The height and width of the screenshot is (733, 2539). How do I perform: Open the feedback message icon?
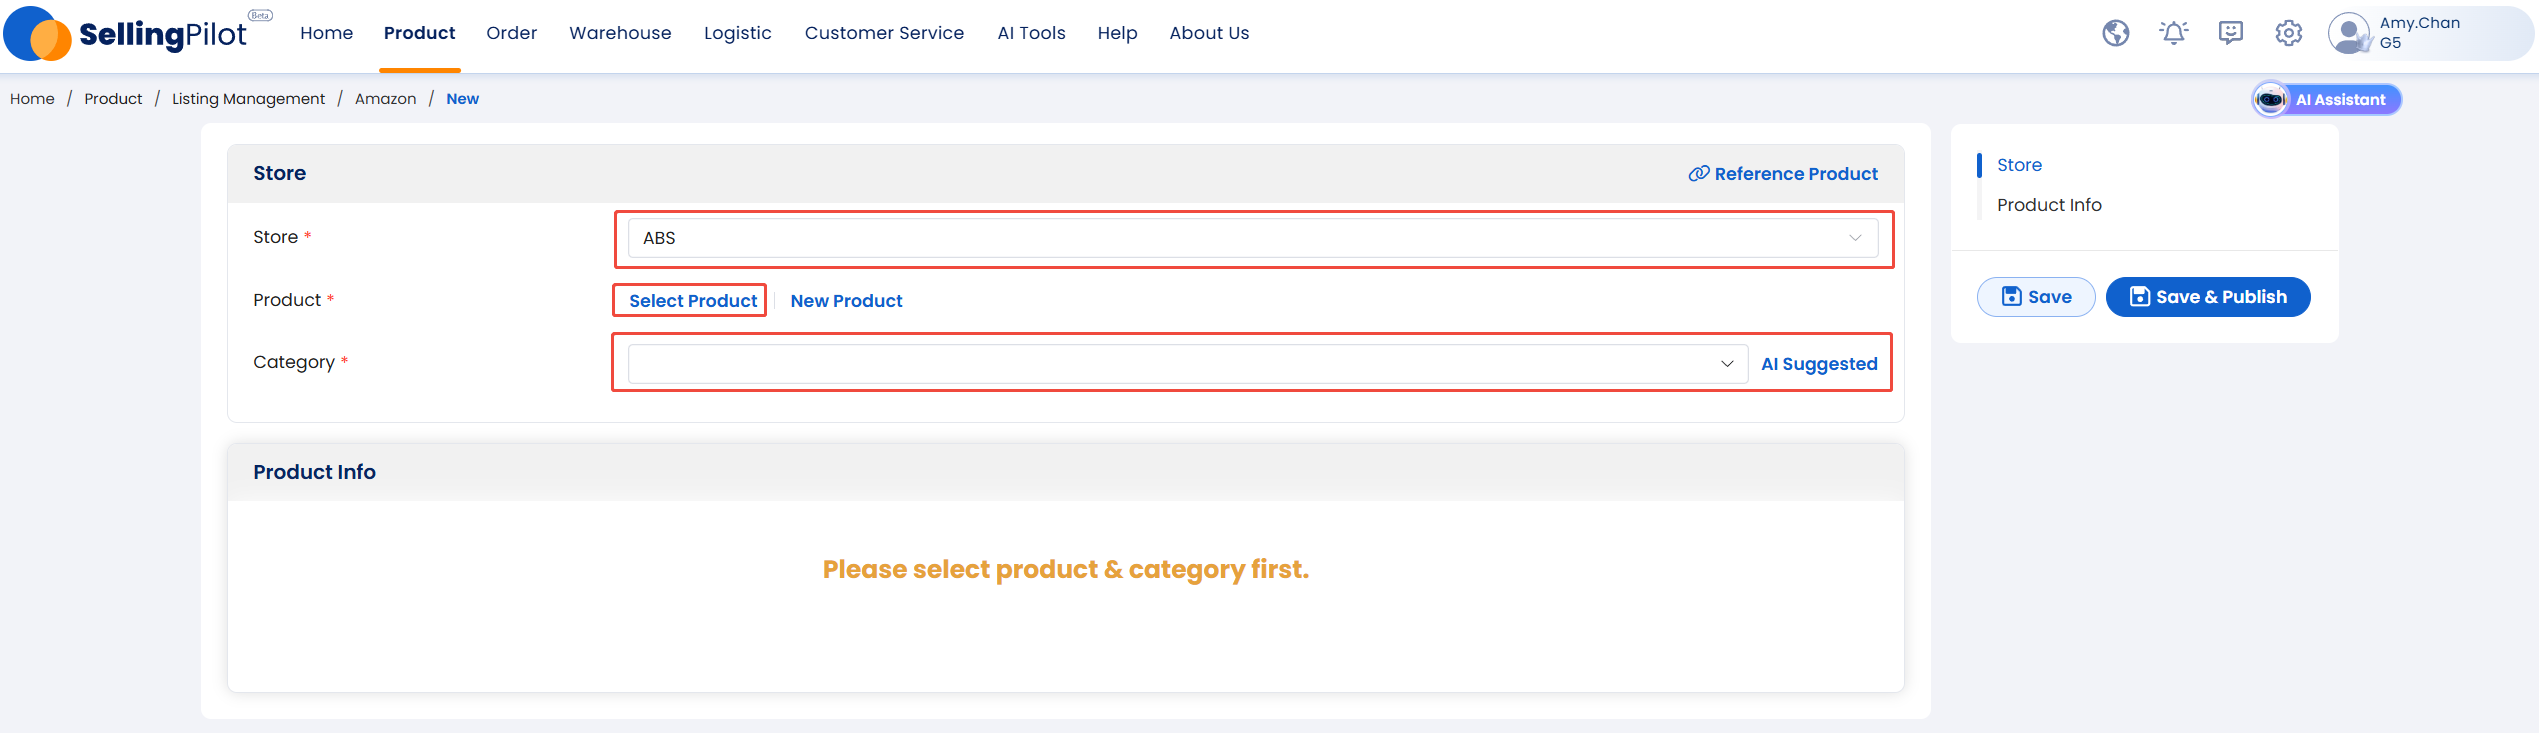click(2230, 33)
